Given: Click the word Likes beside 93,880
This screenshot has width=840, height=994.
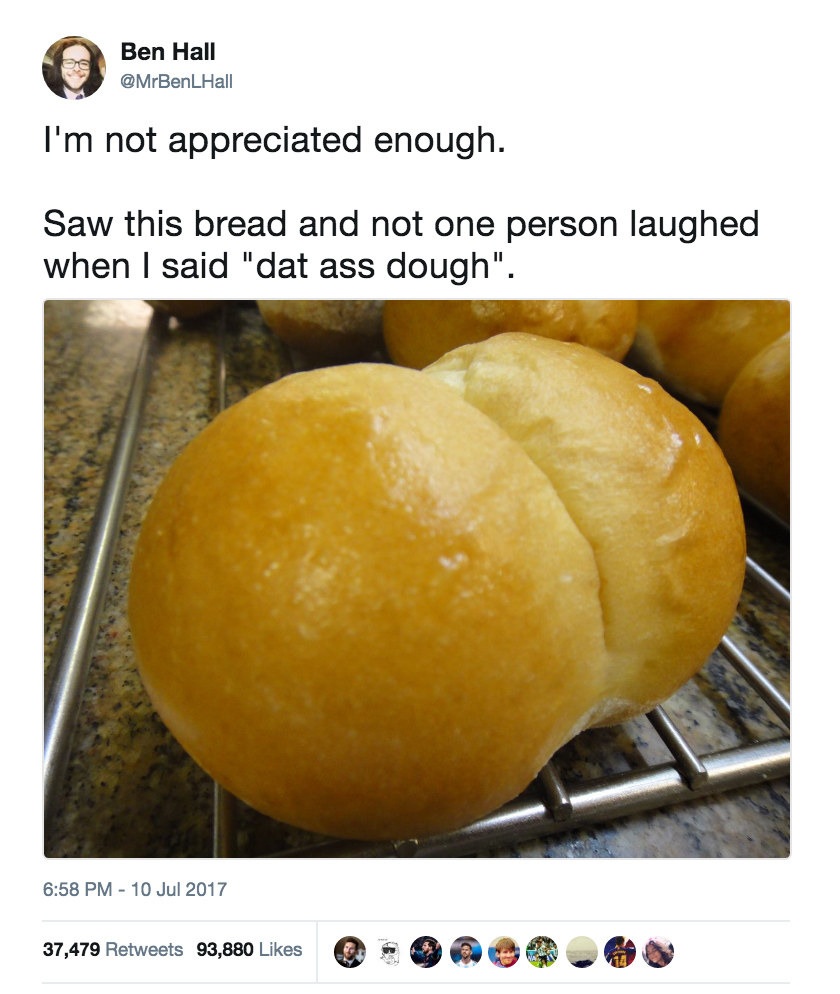Looking at the screenshot, I should tap(281, 950).
